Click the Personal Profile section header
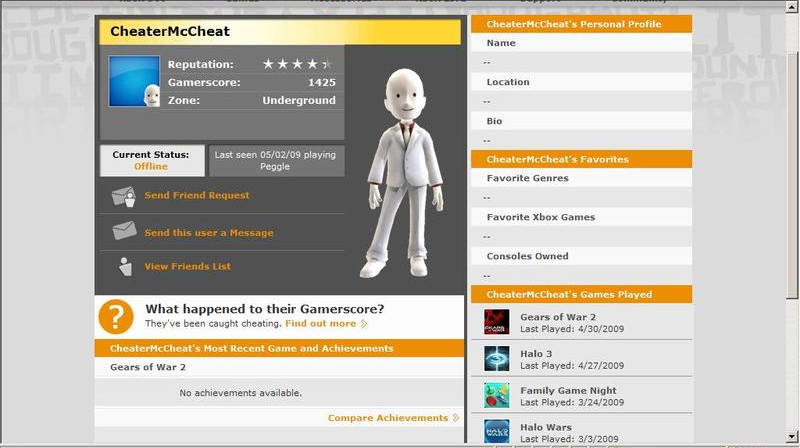The height and width of the screenshot is (448, 800). [581, 24]
